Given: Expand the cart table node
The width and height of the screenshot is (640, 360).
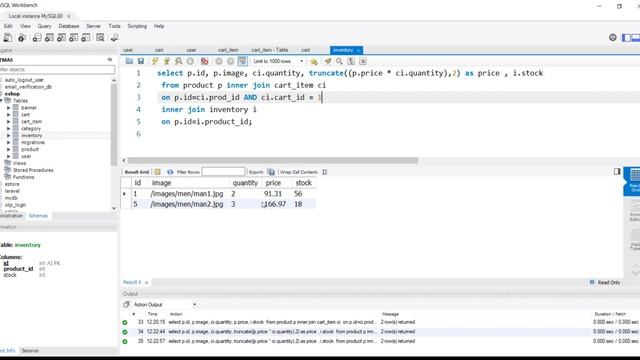Looking at the screenshot, I should (9, 115).
